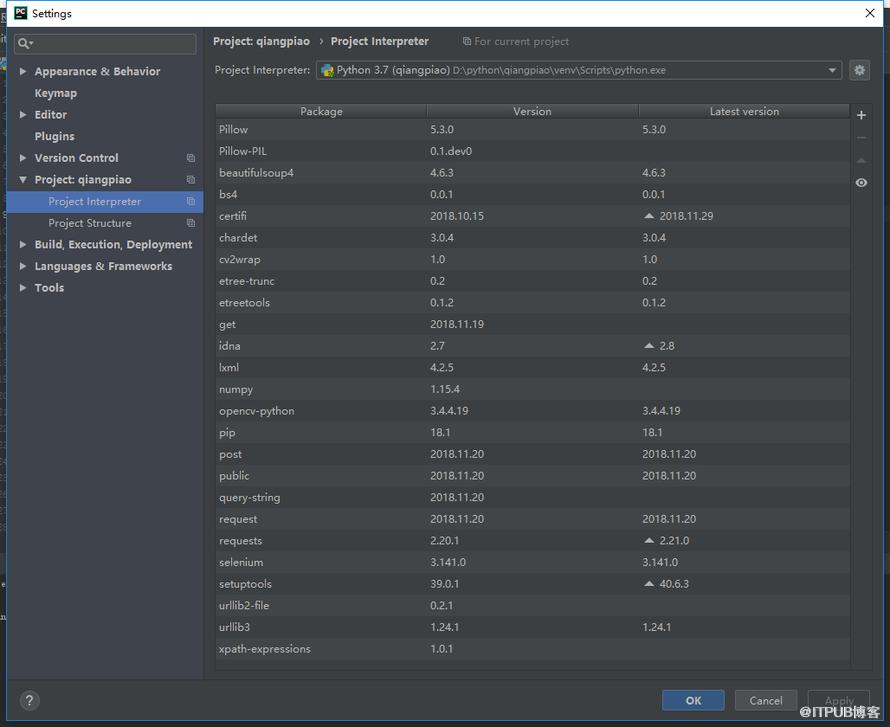The image size is (890, 727).
Task: Click the plus icon to install package
Action: point(861,115)
